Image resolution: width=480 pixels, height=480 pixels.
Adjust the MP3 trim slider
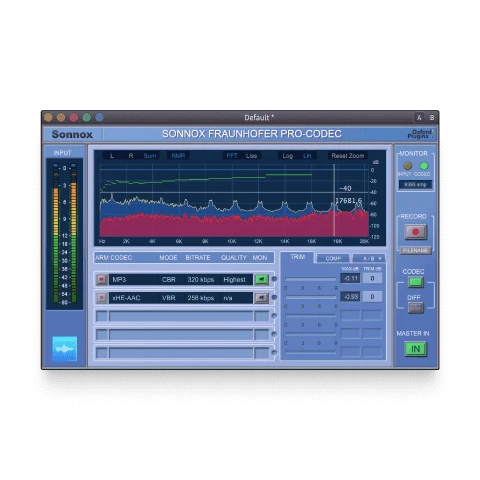click(x=310, y=279)
